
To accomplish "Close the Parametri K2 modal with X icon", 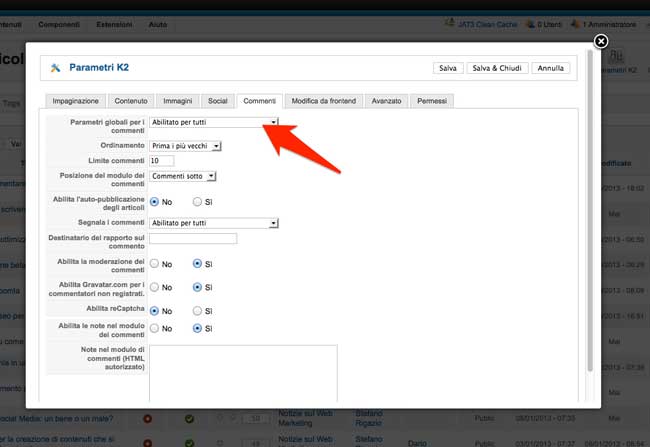I will tap(601, 41).
